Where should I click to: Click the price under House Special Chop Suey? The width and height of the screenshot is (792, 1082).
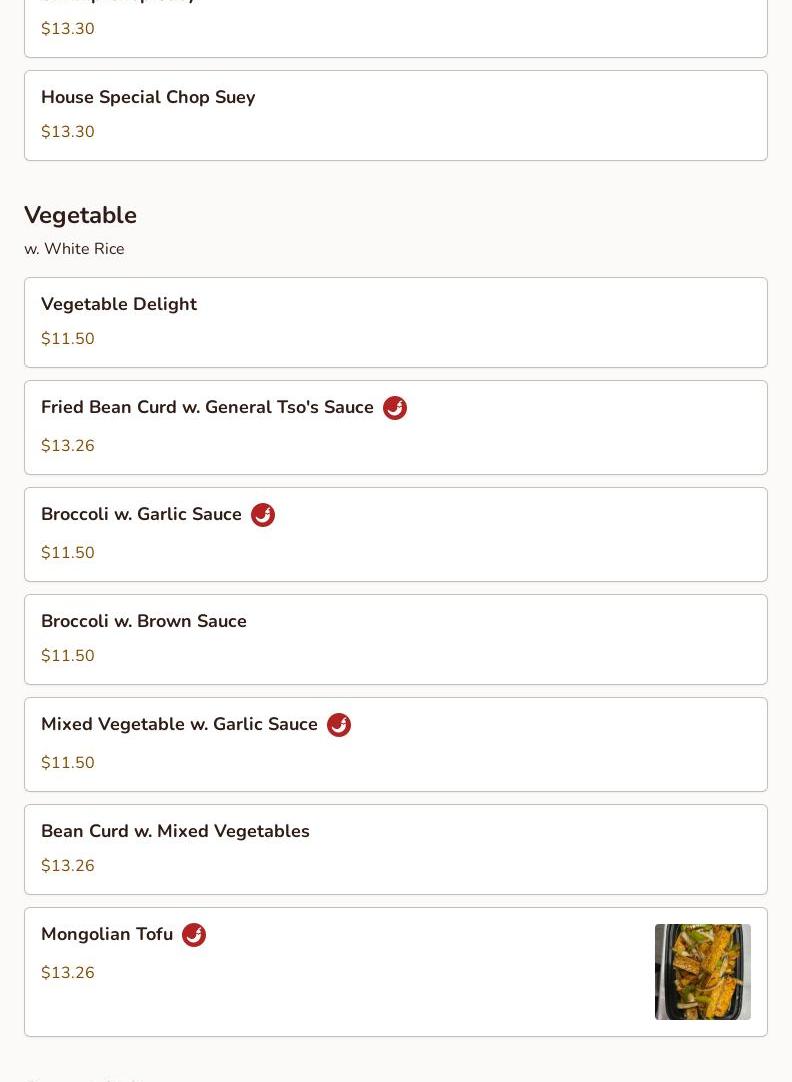pyautogui.click(x=68, y=132)
